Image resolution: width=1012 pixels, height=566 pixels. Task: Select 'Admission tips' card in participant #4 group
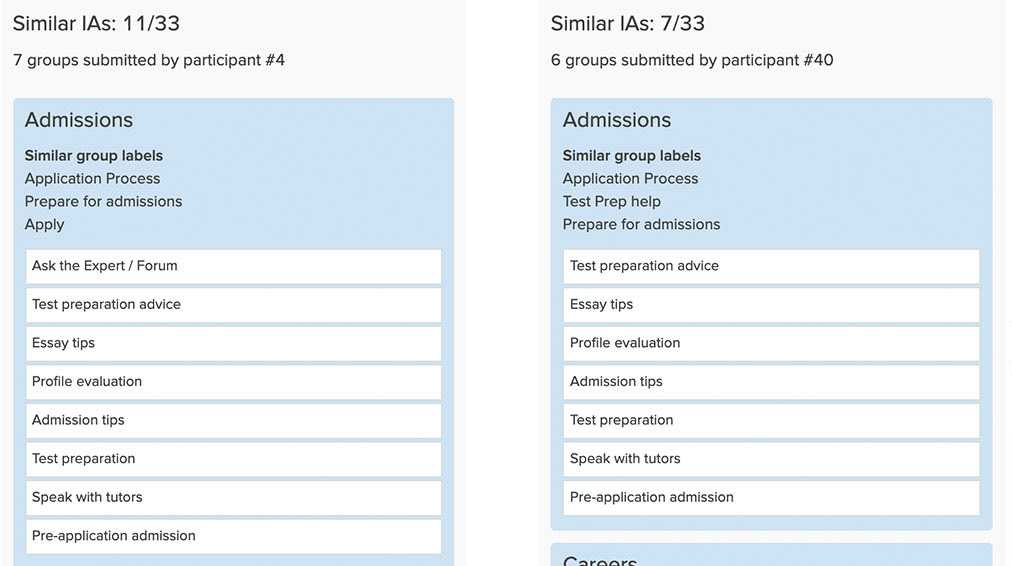click(234, 421)
